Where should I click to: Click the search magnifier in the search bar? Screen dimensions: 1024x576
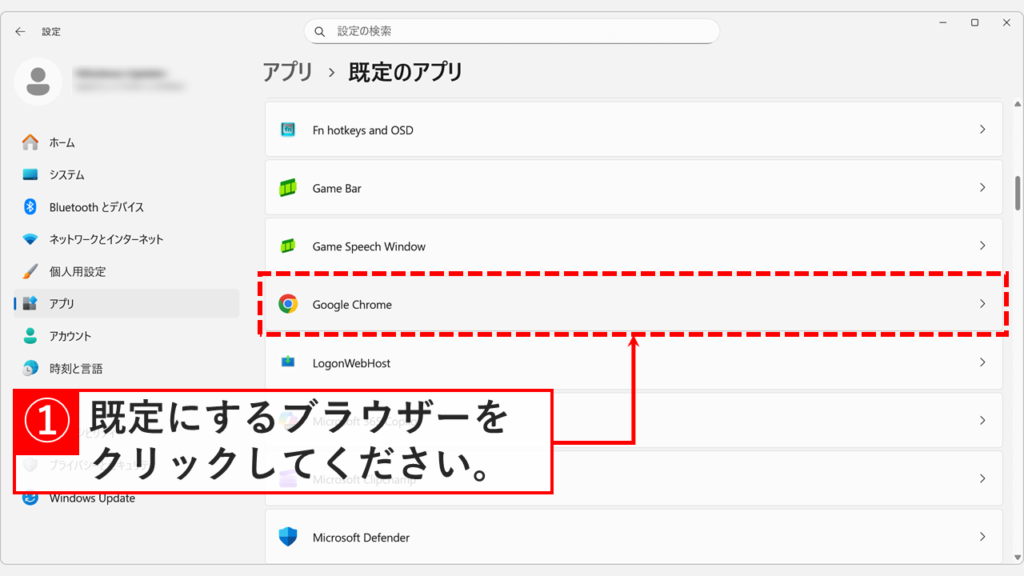[x=318, y=31]
